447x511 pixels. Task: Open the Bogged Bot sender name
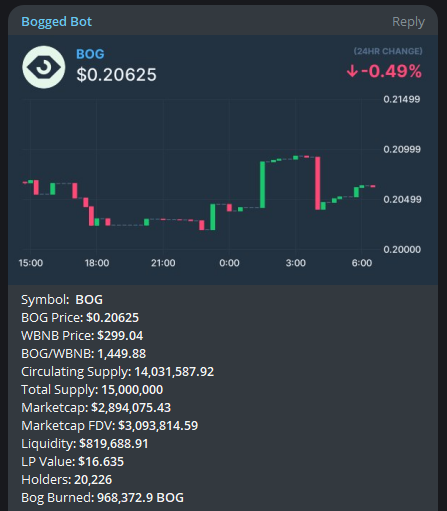tap(56, 22)
